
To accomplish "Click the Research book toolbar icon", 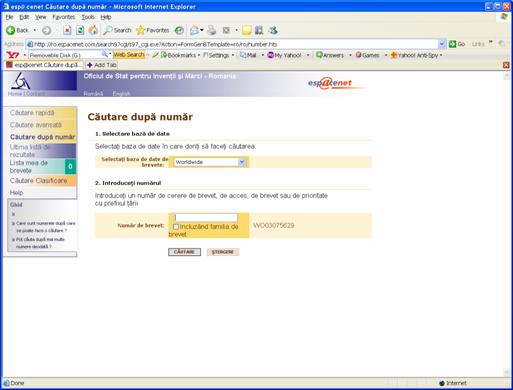I will [259, 30].
